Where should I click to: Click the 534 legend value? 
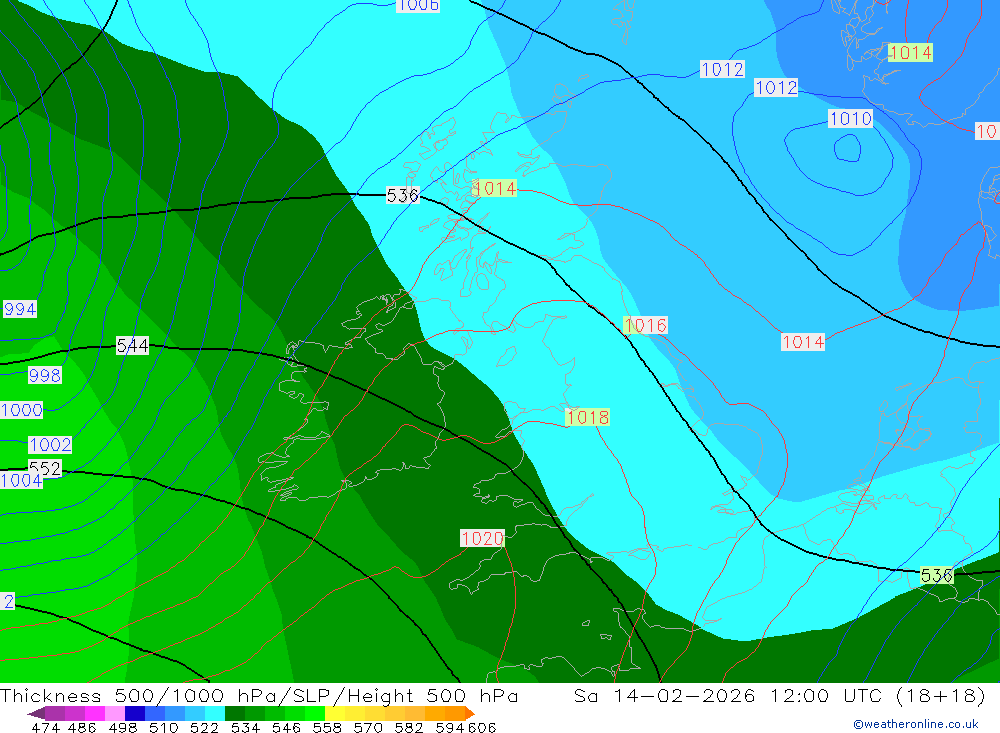[245, 727]
